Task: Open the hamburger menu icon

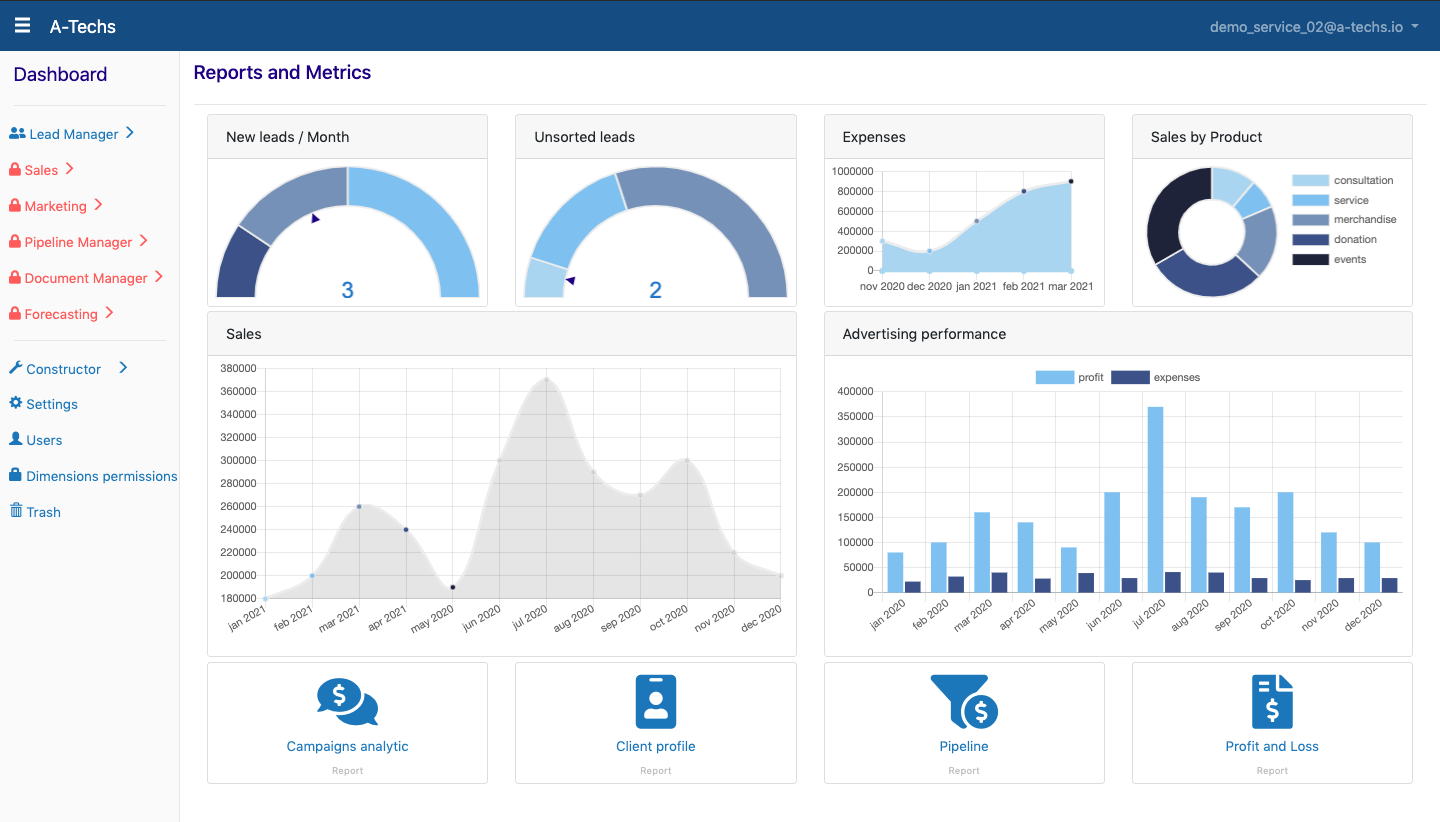Action: tap(22, 26)
